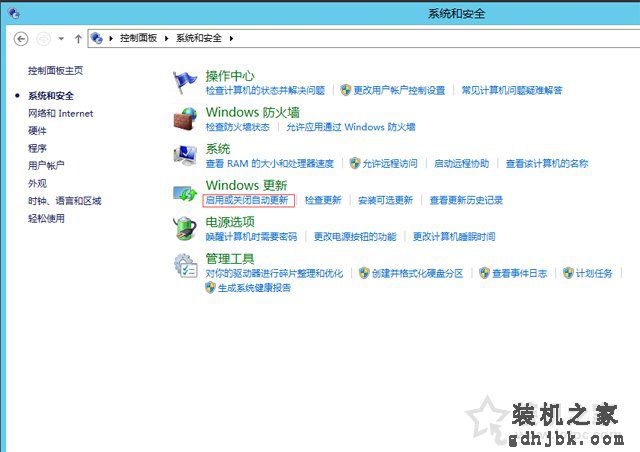Click the forward arrow navigation button
The height and width of the screenshot is (452, 640).
click(44, 39)
